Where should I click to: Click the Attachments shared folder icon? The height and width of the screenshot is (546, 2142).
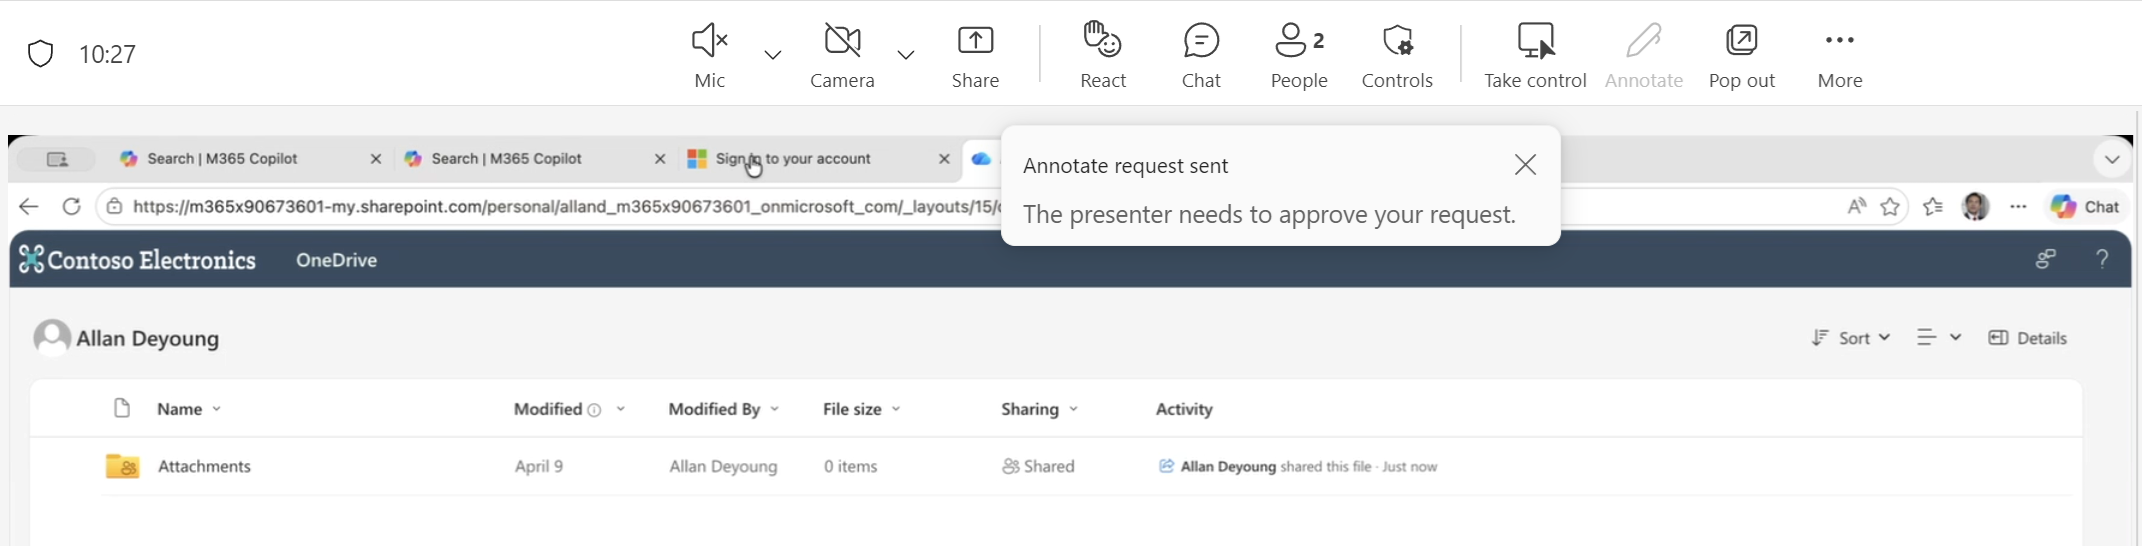pos(122,466)
